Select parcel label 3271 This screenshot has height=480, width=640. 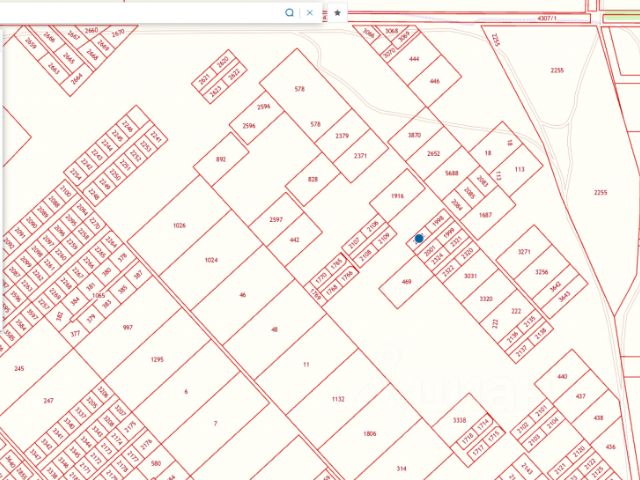(x=524, y=252)
